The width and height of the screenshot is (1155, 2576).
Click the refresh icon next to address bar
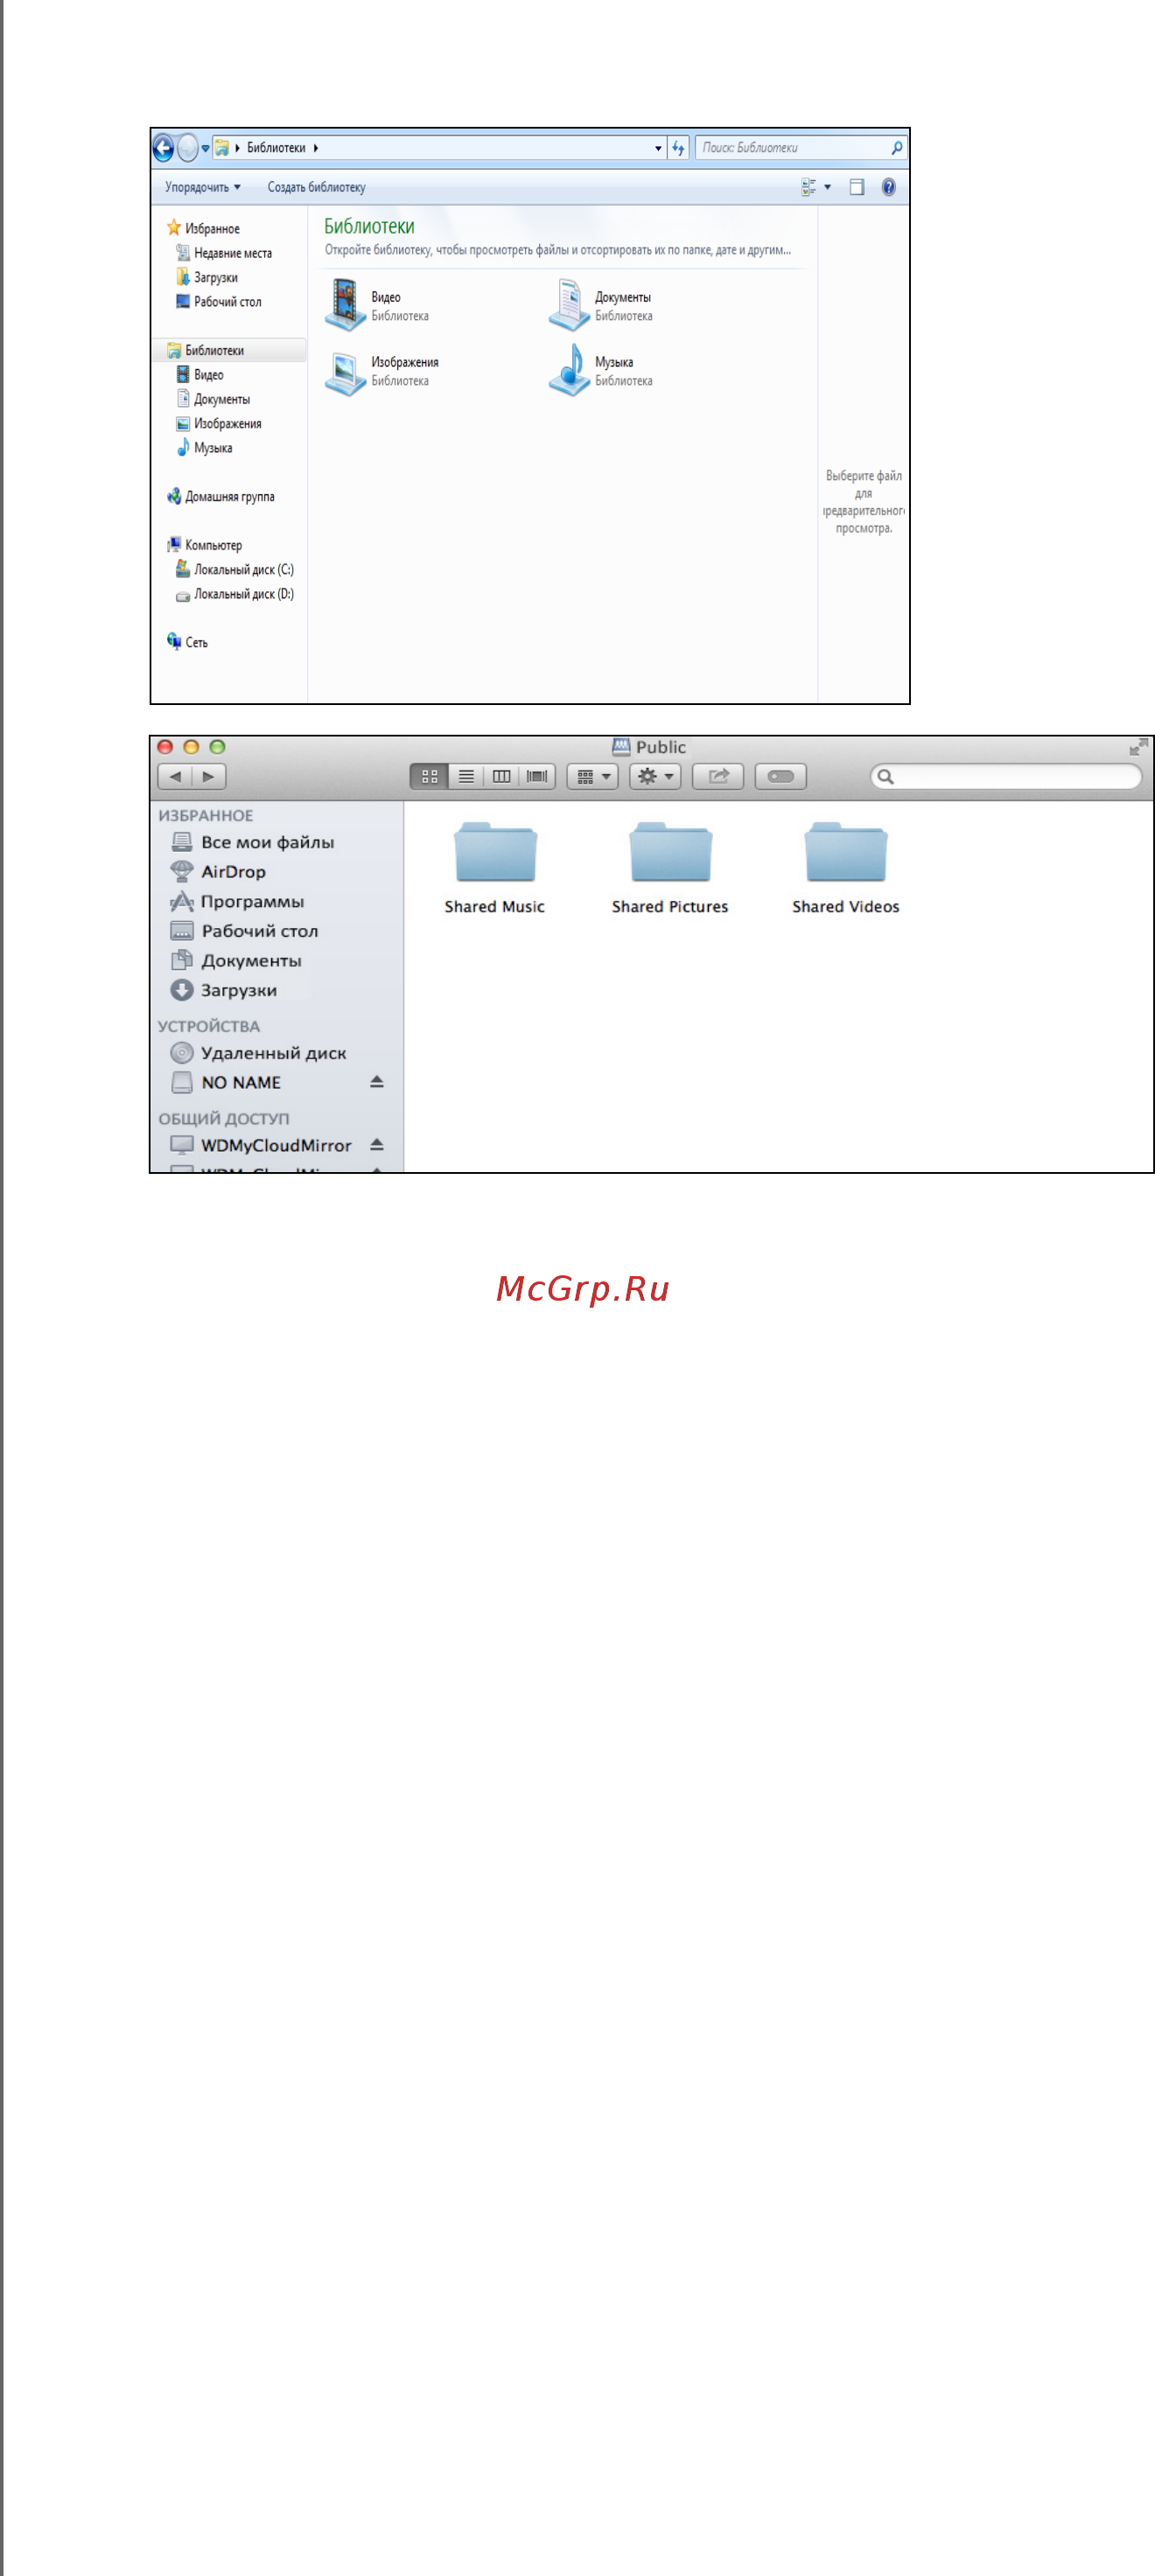click(678, 148)
